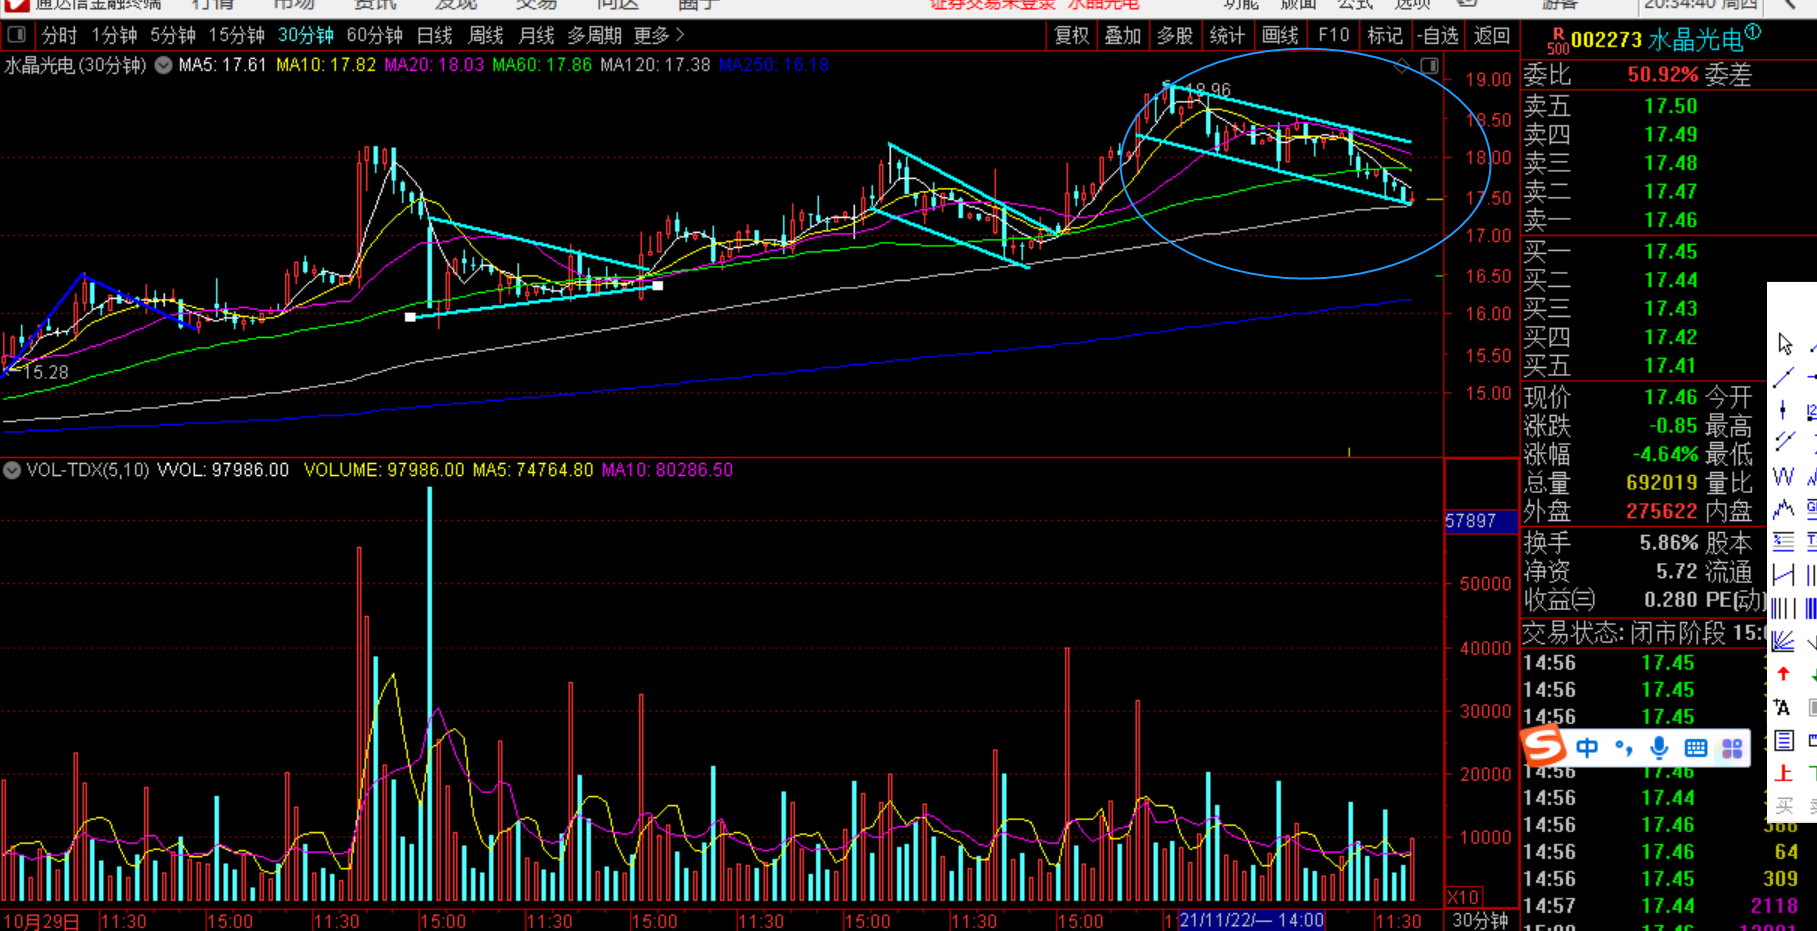Choose the text annotation tool
1817x931 pixels.
(1783, 707)
